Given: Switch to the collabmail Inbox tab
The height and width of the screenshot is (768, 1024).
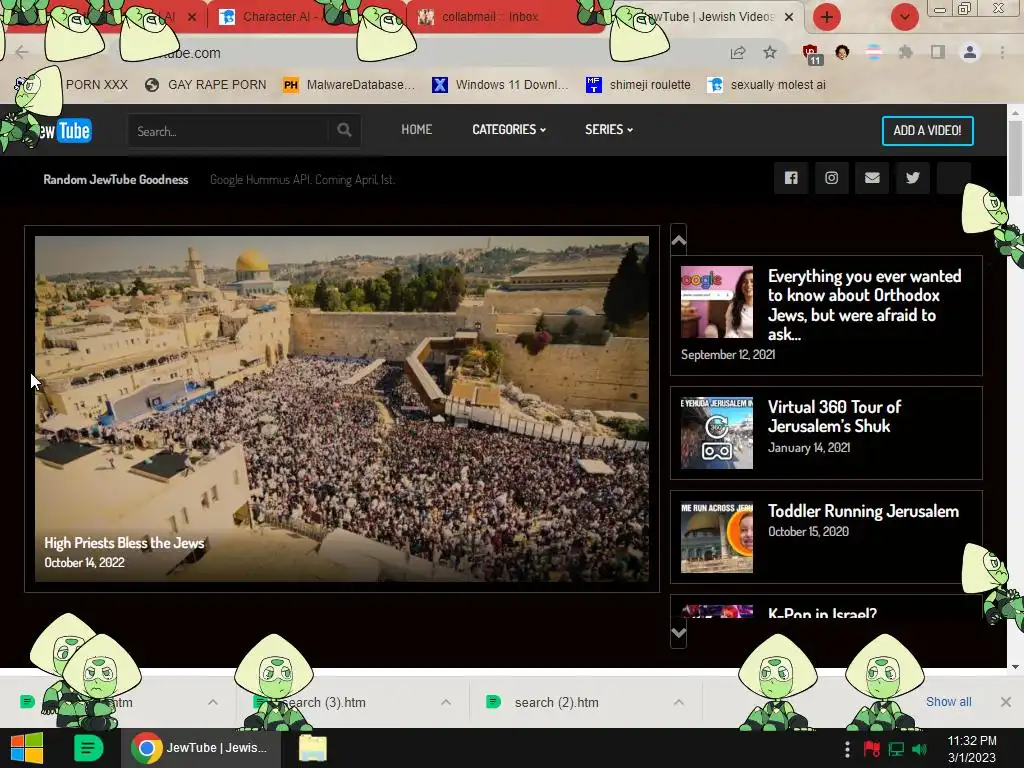Looking at the screenshot, I should click(490, 17).
